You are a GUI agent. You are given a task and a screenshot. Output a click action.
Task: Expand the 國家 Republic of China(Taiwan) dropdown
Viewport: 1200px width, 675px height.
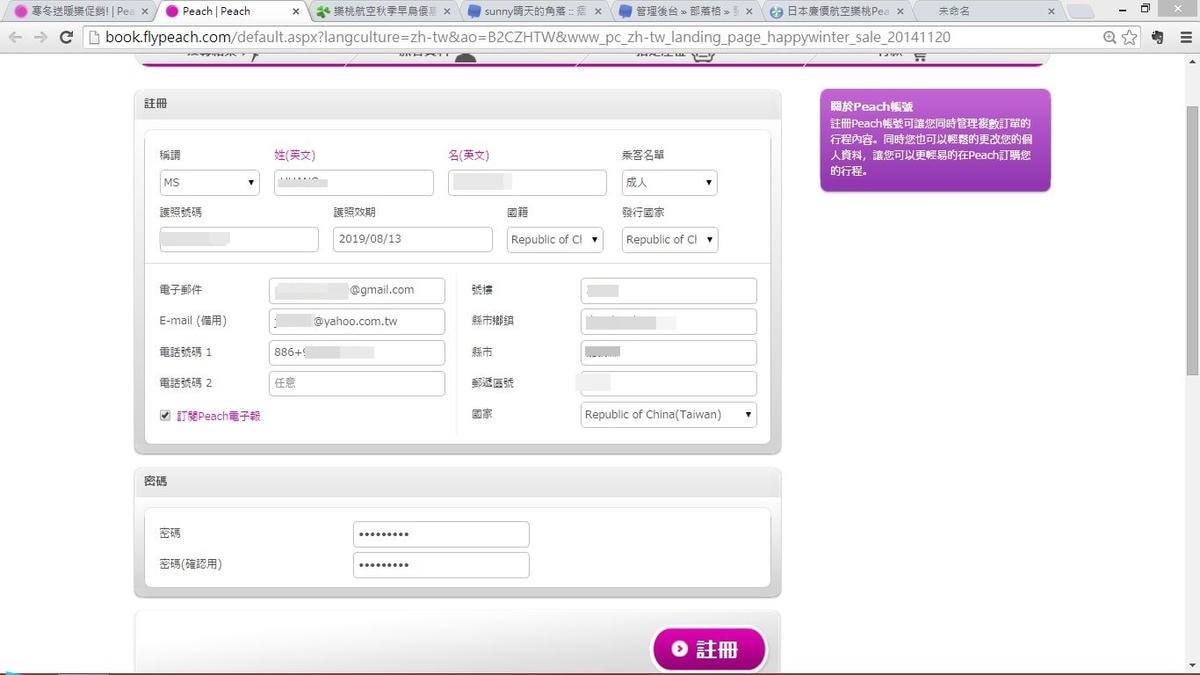pos(668,414)
